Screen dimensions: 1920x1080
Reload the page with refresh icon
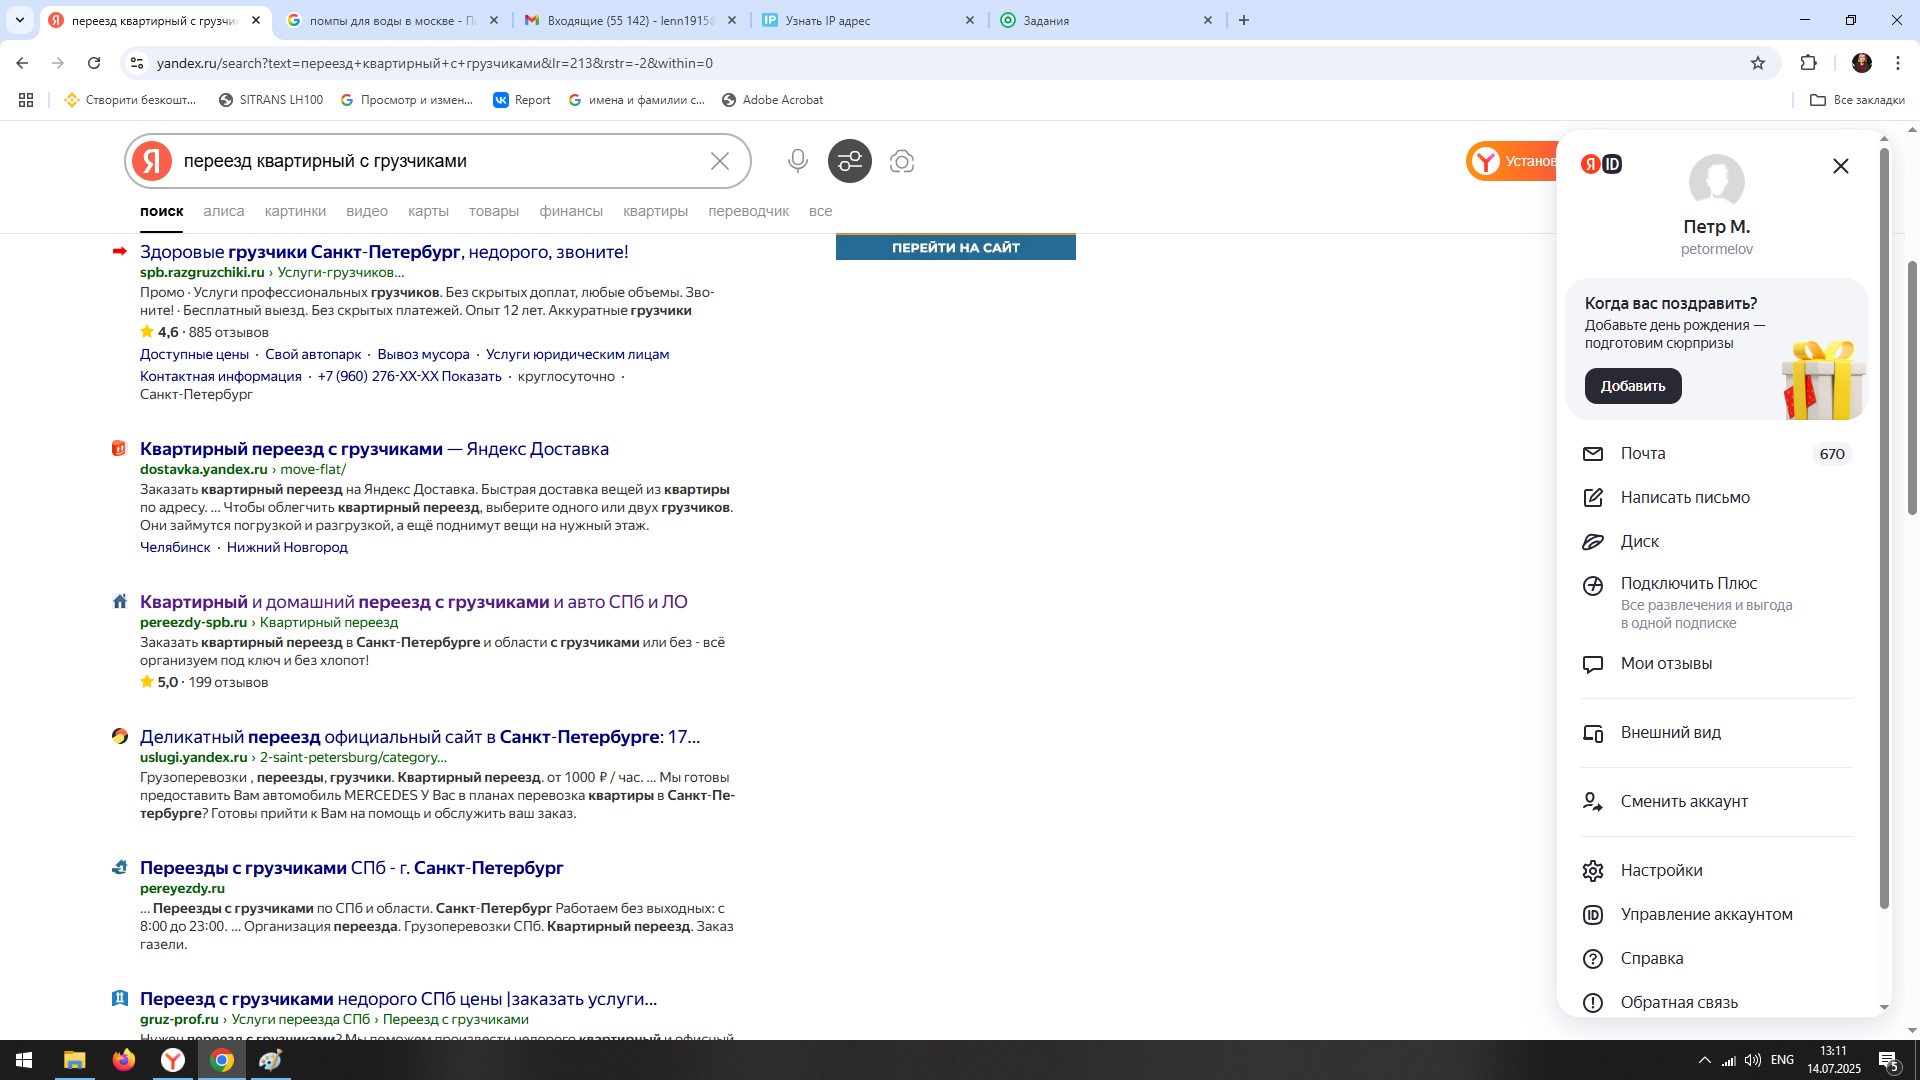tap(94, 63)
